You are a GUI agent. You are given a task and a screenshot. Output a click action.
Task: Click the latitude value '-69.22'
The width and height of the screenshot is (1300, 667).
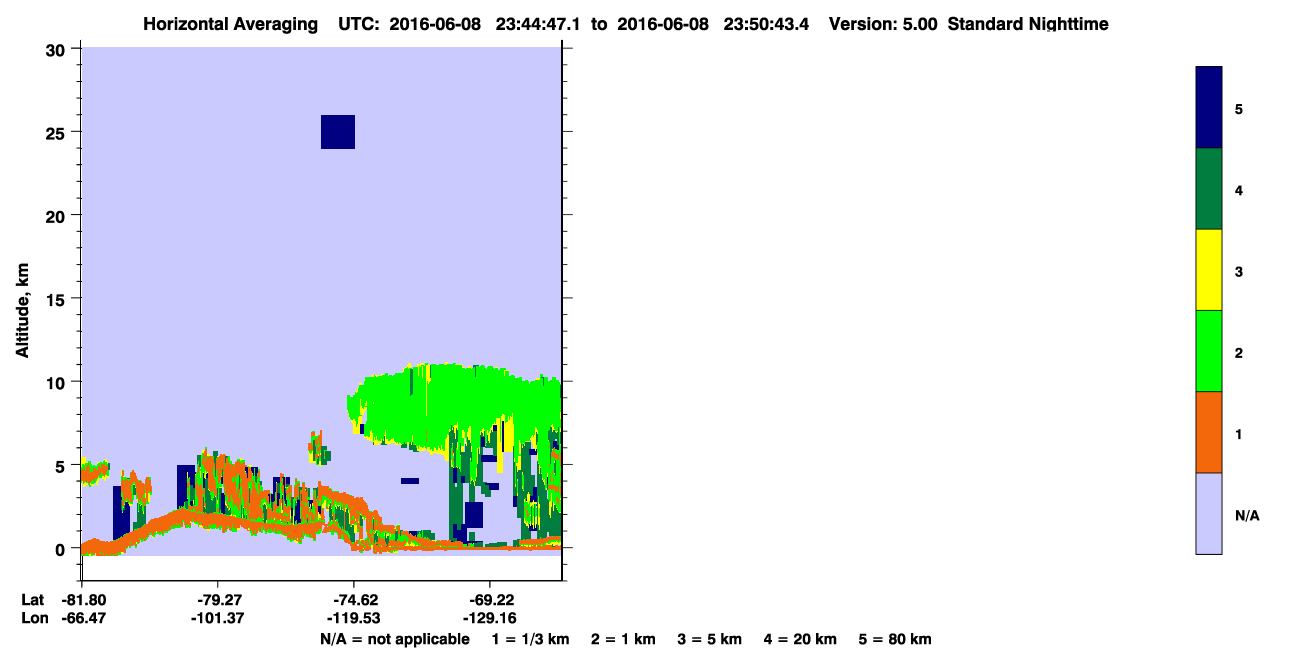point(488,600)
